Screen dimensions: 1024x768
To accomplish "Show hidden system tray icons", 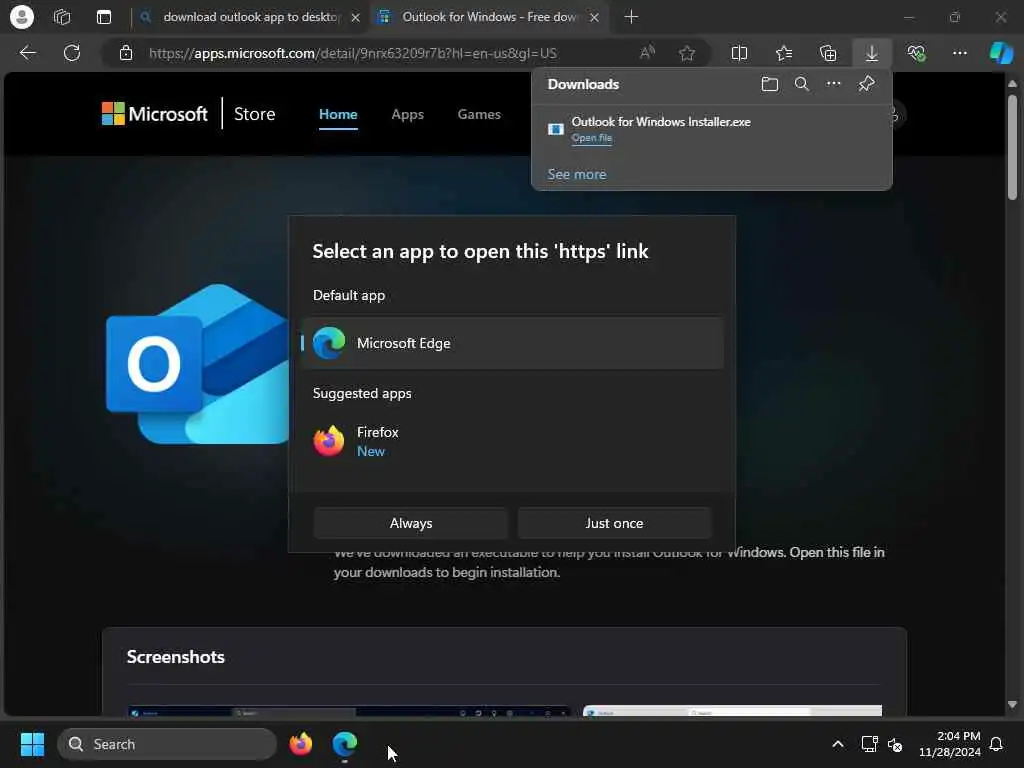I will pyautogui.click(x=838, y=744).
